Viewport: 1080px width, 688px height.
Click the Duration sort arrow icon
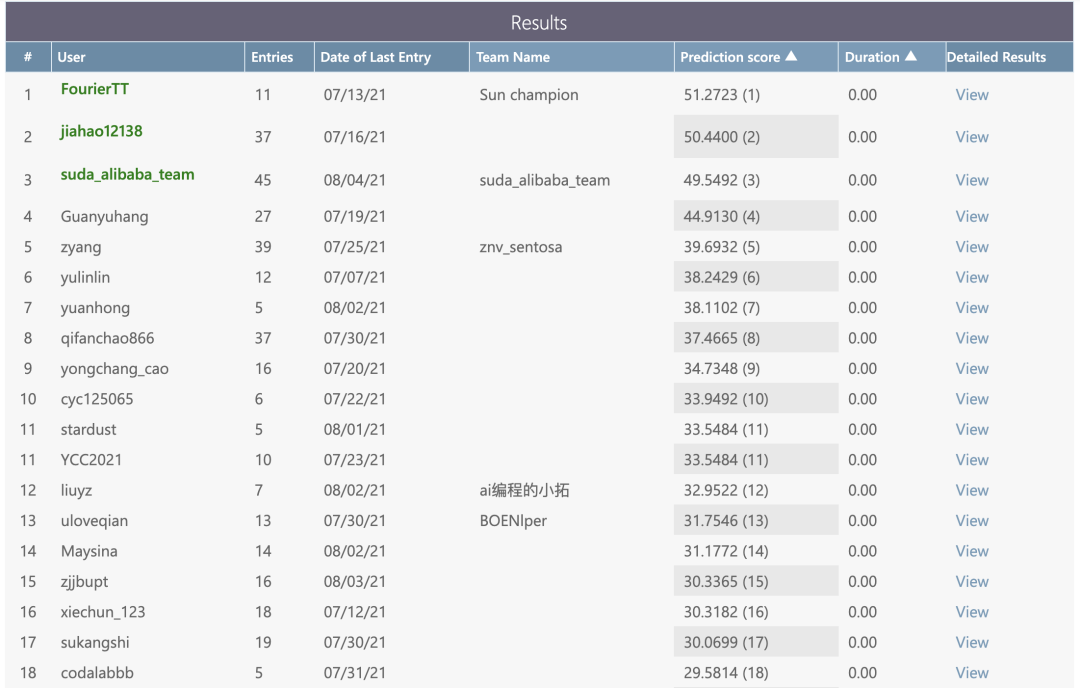click(x=910, y=57)
